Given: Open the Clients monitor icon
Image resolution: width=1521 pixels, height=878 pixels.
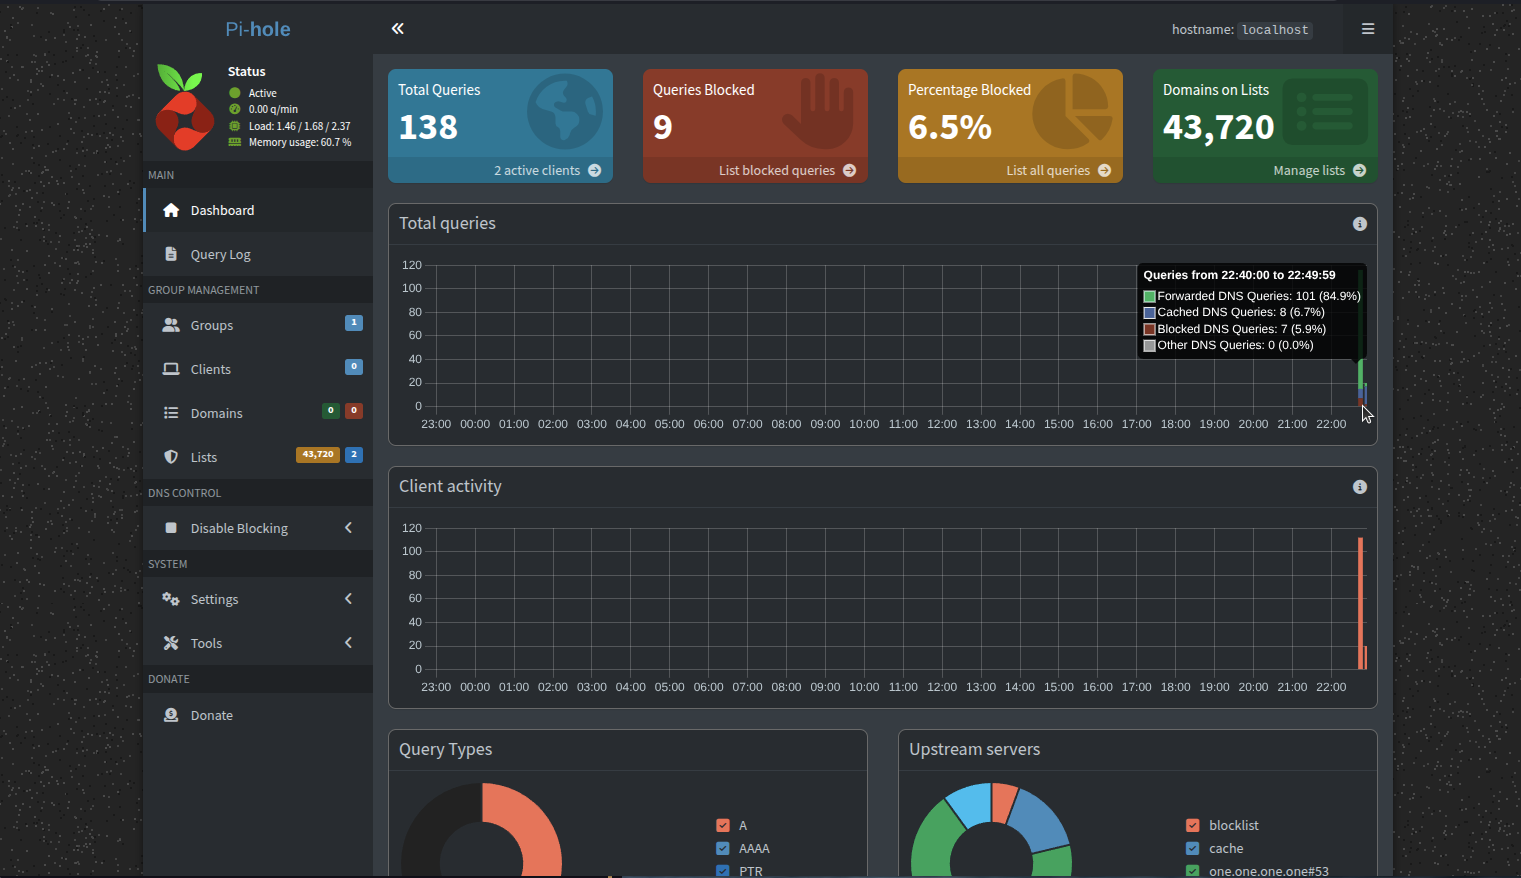Looking at the screenshot, I should click(x=171, y=369).
